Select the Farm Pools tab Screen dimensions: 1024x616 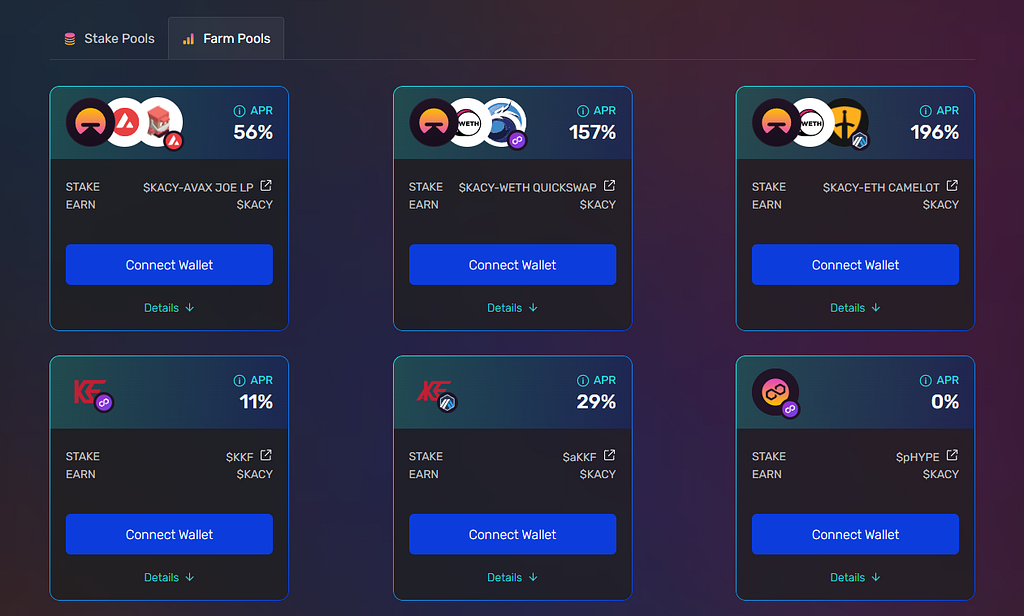coord(226,39)
